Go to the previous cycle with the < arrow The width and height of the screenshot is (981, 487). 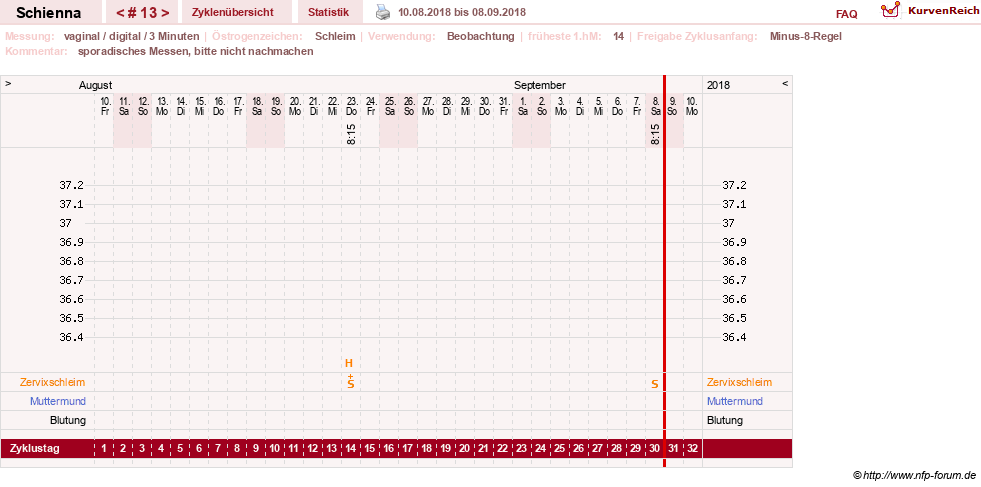(x=120, y=13)
